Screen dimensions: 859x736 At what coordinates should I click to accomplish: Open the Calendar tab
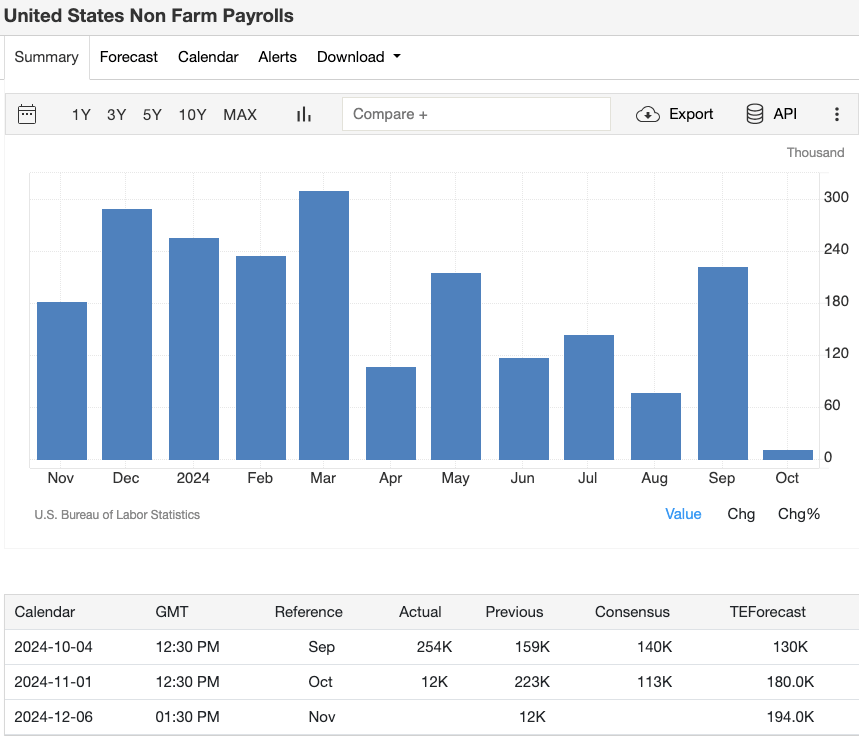click(208, 57)
